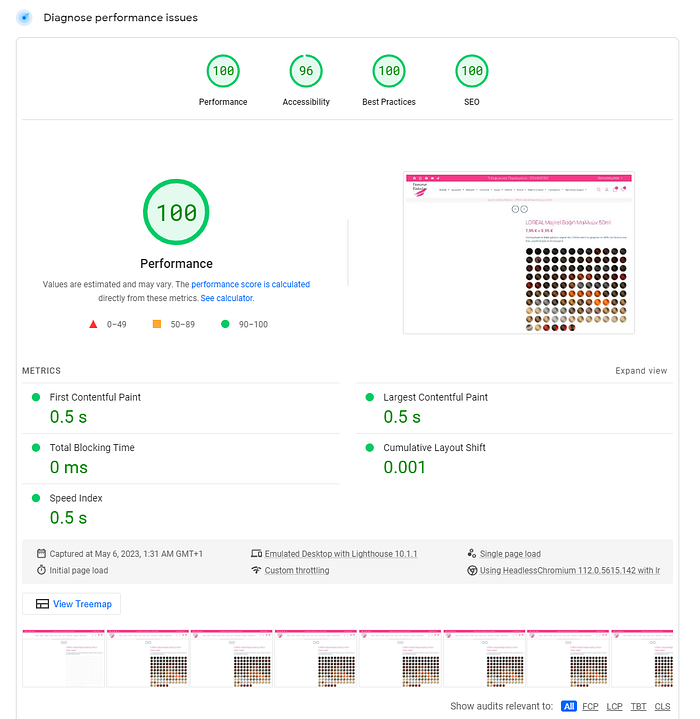Open the sixth filmstrip frame thumbnail
Screen dimensions: 700x719
tap(484, 658)
